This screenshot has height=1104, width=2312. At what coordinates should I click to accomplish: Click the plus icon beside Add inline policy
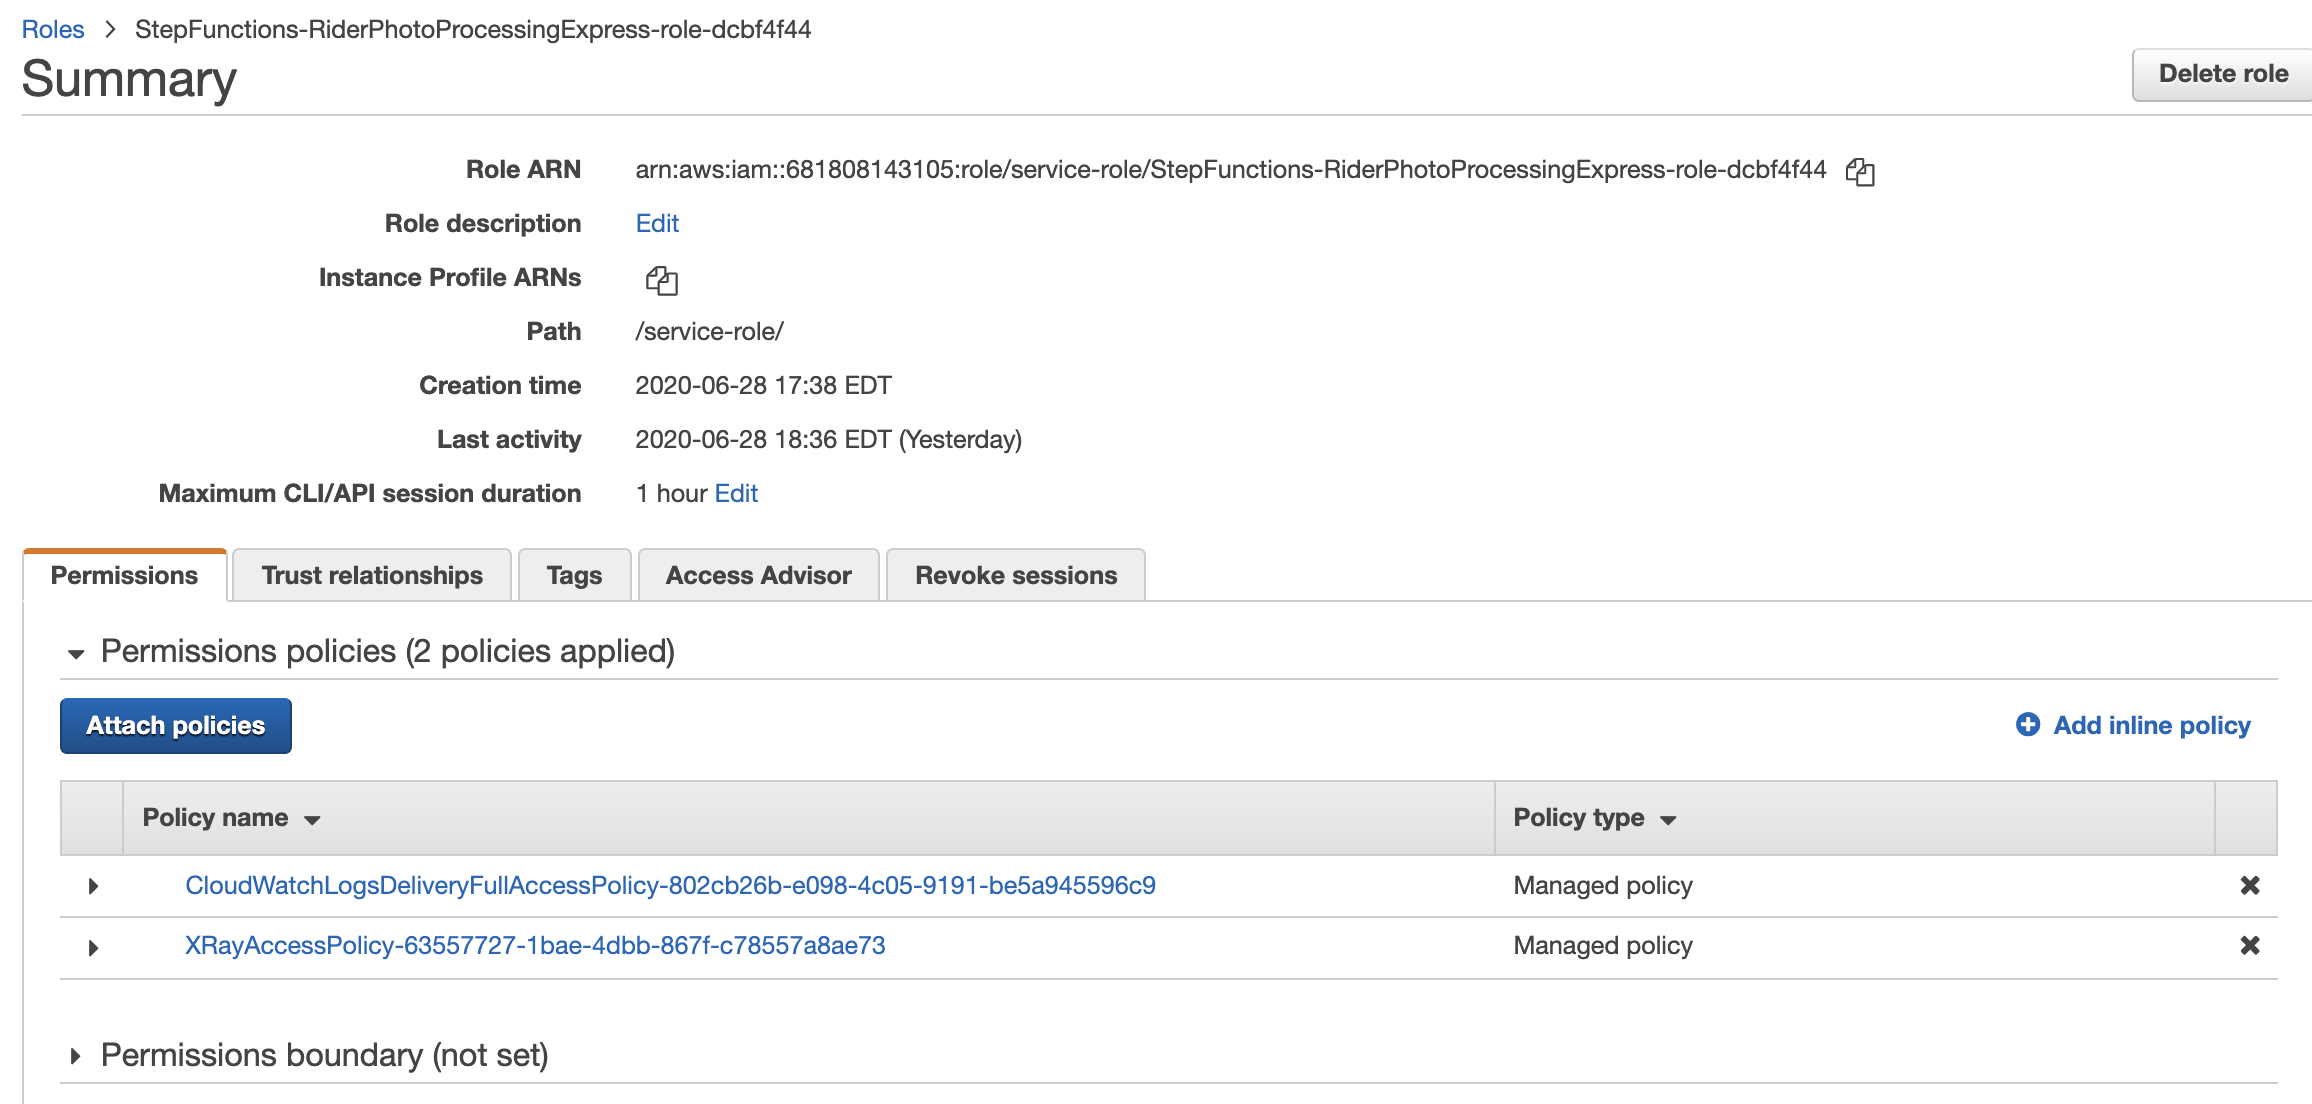point(2028,725)
